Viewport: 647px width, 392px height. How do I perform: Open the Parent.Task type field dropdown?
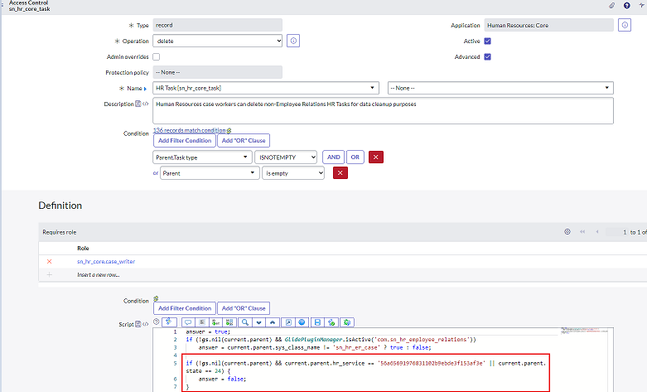pos(202,157)
